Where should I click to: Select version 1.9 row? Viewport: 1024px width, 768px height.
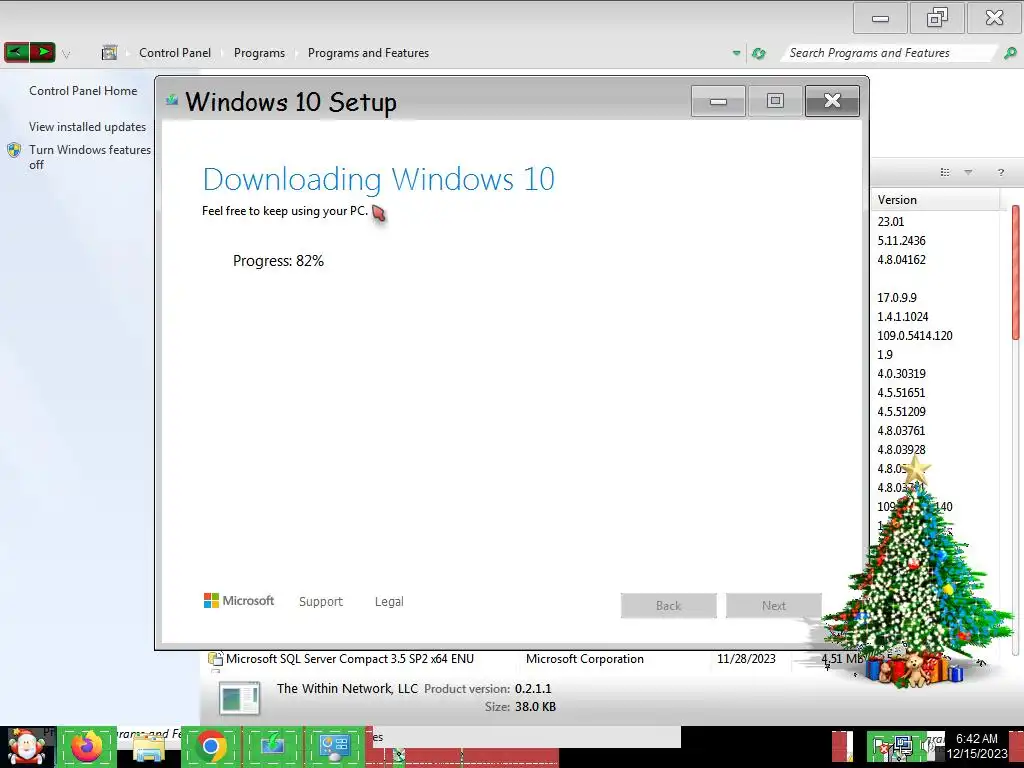(885, 355)
